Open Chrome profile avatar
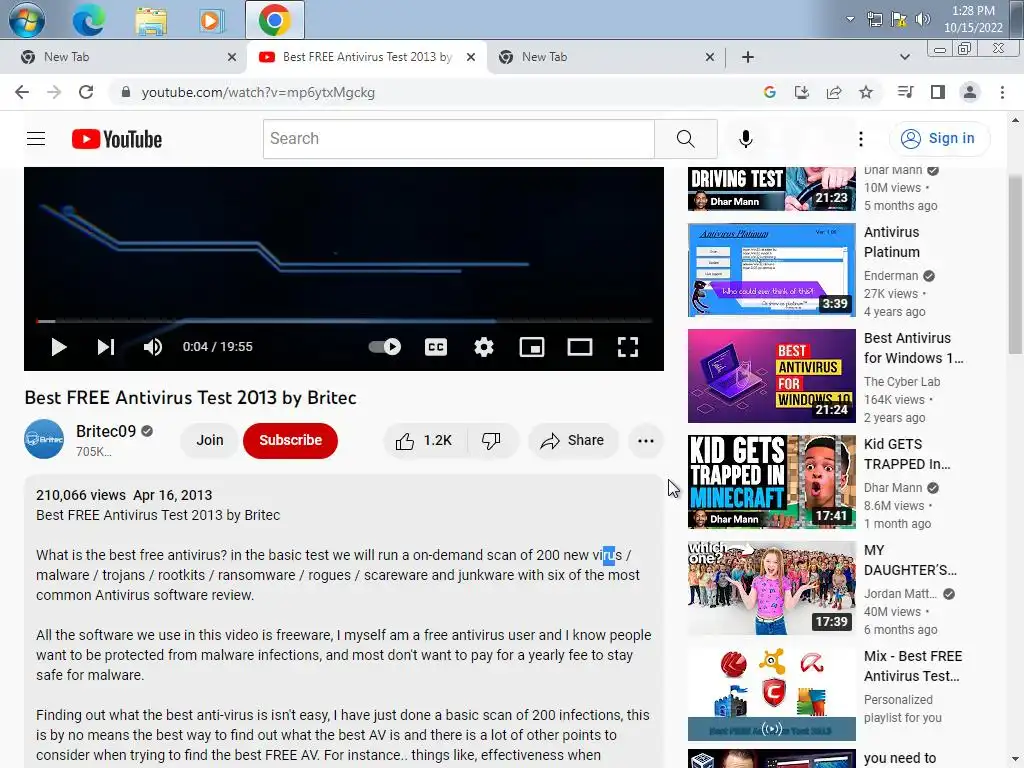The width and height of the screenshot is (1024, 768). [x=970, y=92]
